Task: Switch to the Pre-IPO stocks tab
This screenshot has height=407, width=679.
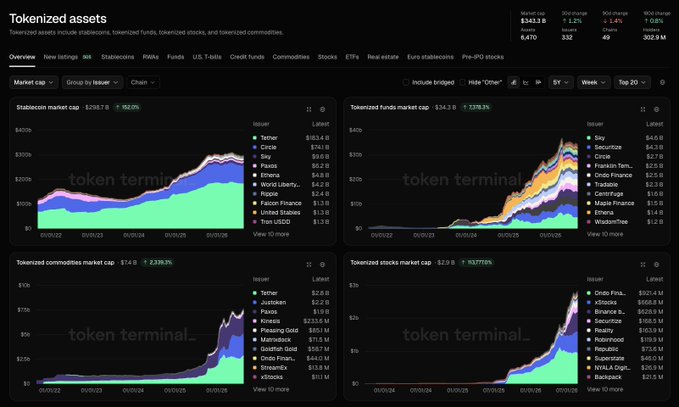Action: point(483,57)
